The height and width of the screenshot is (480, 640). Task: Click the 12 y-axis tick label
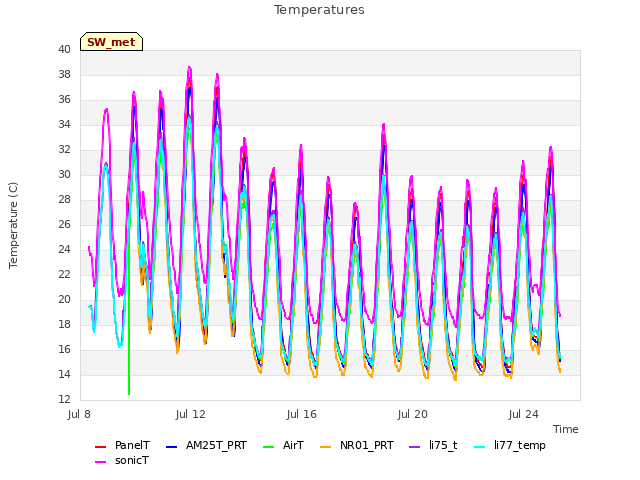(64, 399)
